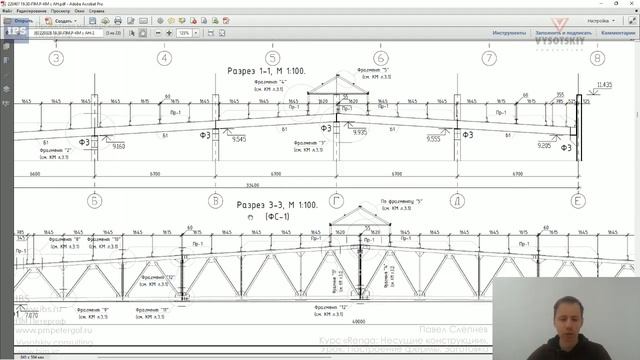This screenshot has height=360, width=640.
Task: Open the bottom sidebar panel icon
Action: [x=6, y=103]
